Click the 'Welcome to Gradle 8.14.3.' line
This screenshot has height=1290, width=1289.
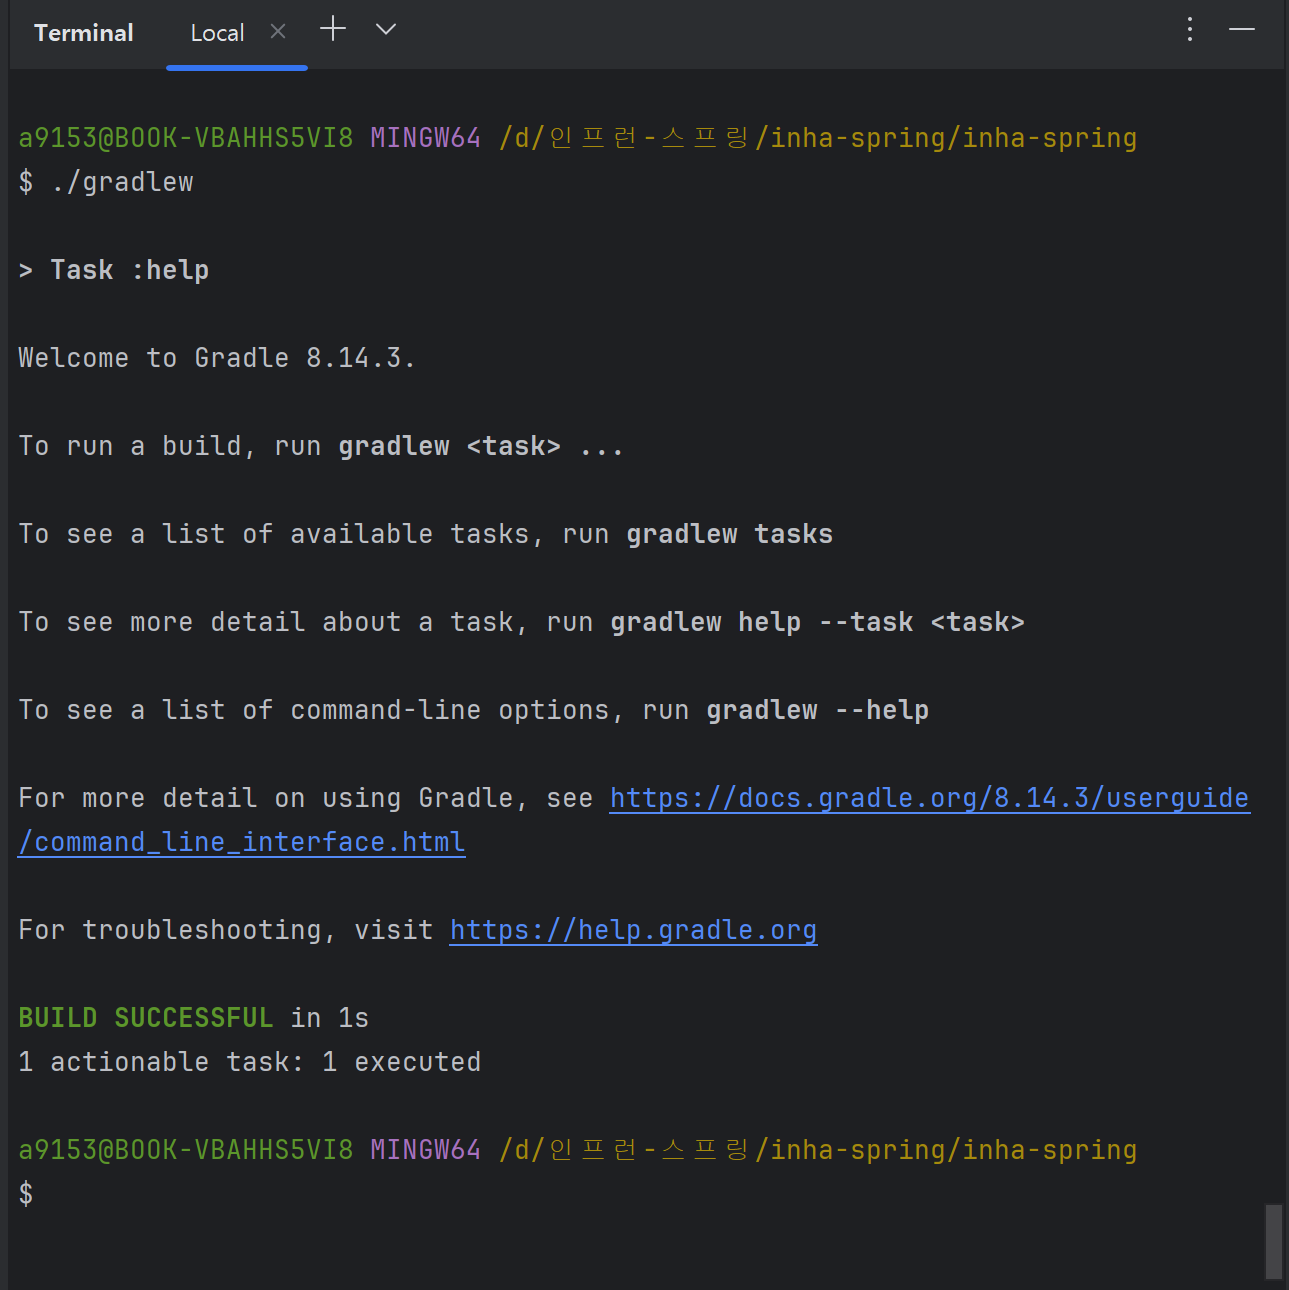pyautogui.click(x=217, y=358)
